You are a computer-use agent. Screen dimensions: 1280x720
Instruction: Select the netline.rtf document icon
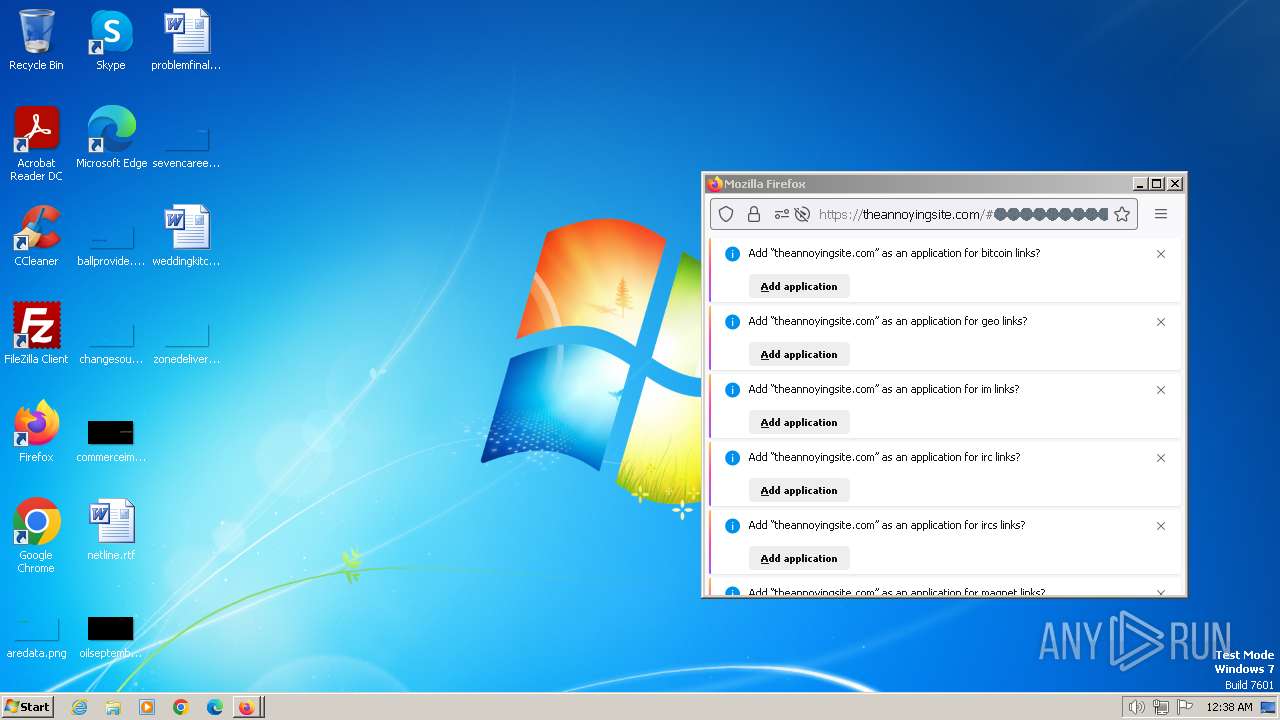(111, 530)
